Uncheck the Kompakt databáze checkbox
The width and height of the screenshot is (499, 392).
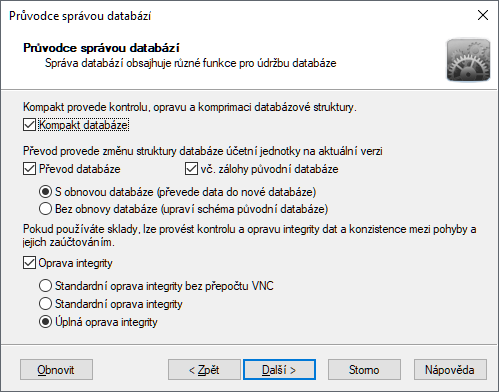29,125
